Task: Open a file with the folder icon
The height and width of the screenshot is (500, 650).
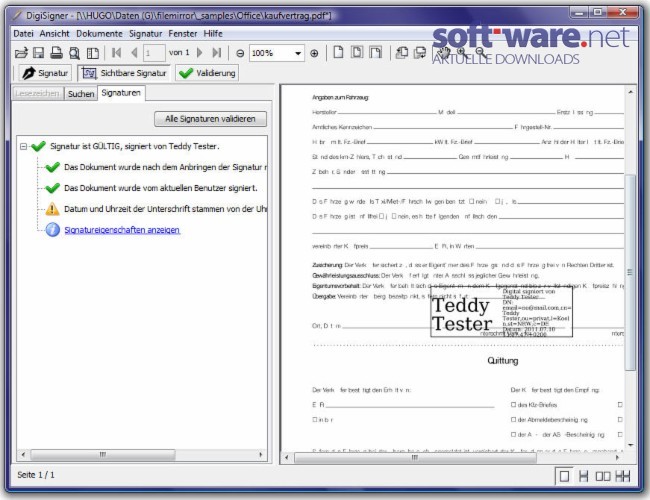Action: 21,53
